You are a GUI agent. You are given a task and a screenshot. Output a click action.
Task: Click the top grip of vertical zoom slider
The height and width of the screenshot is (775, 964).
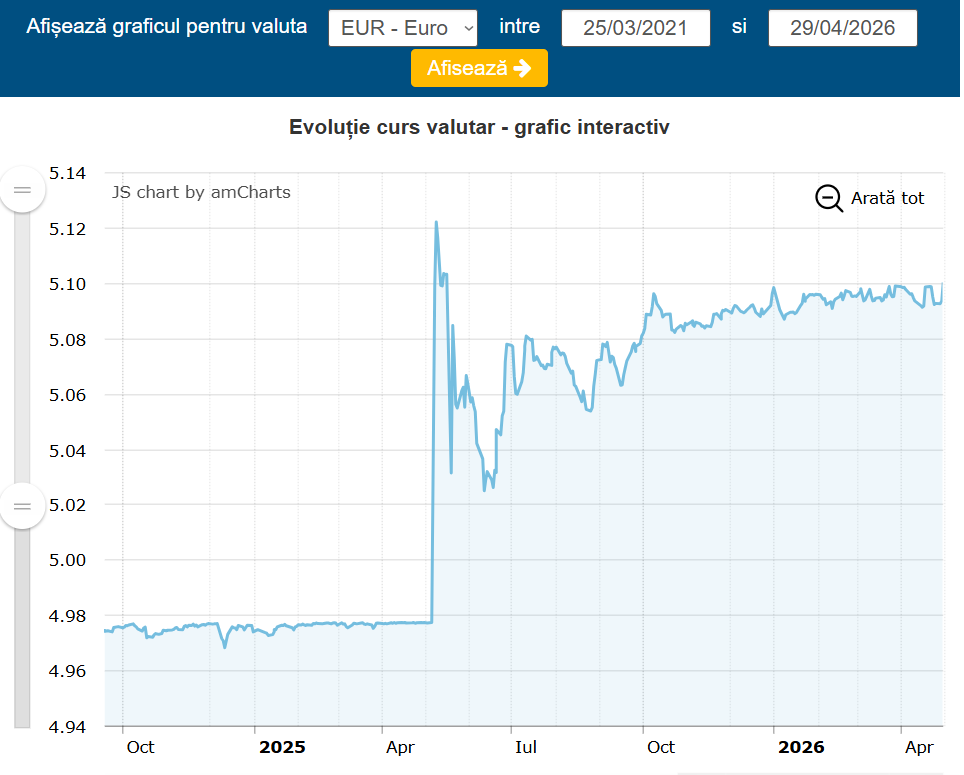point(22,189)
